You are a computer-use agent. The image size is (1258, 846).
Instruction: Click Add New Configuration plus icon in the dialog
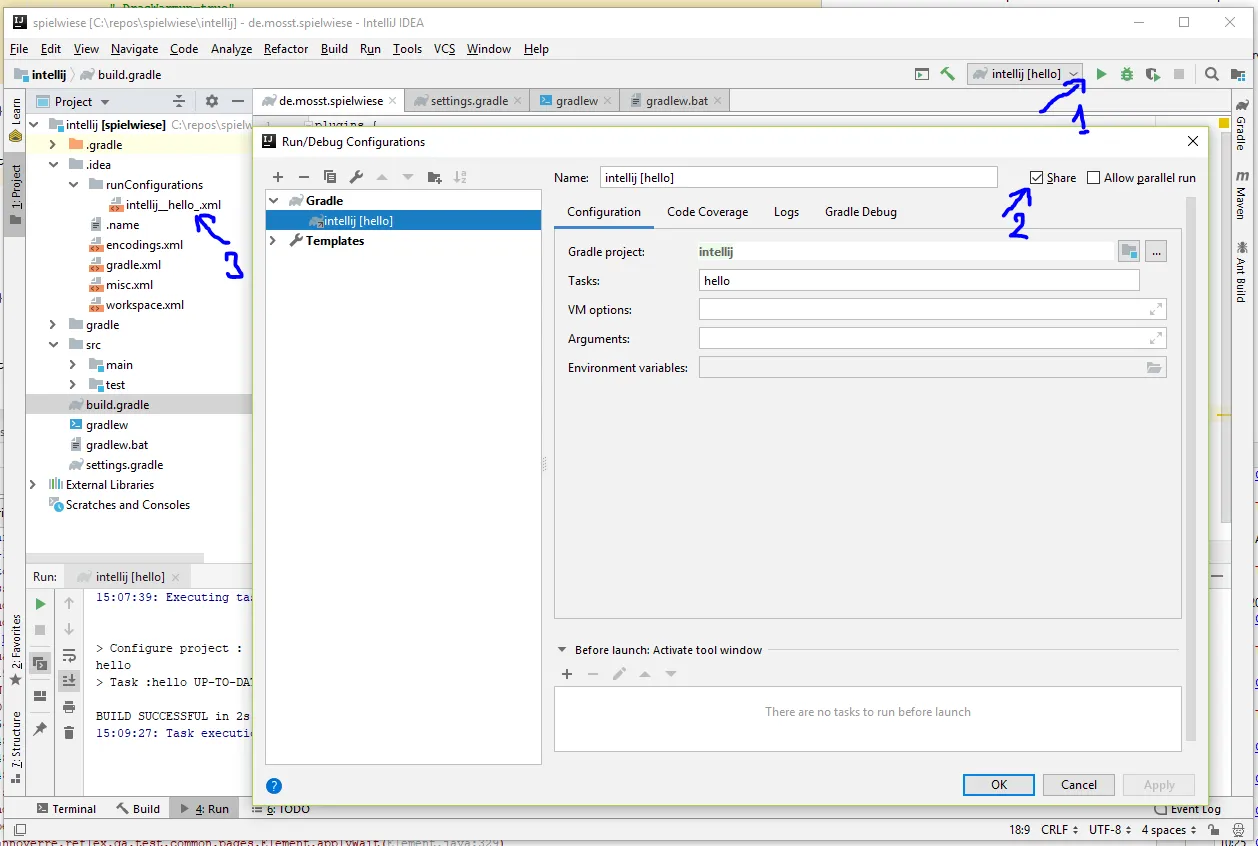pyautogui.click(x=278, y=177)
